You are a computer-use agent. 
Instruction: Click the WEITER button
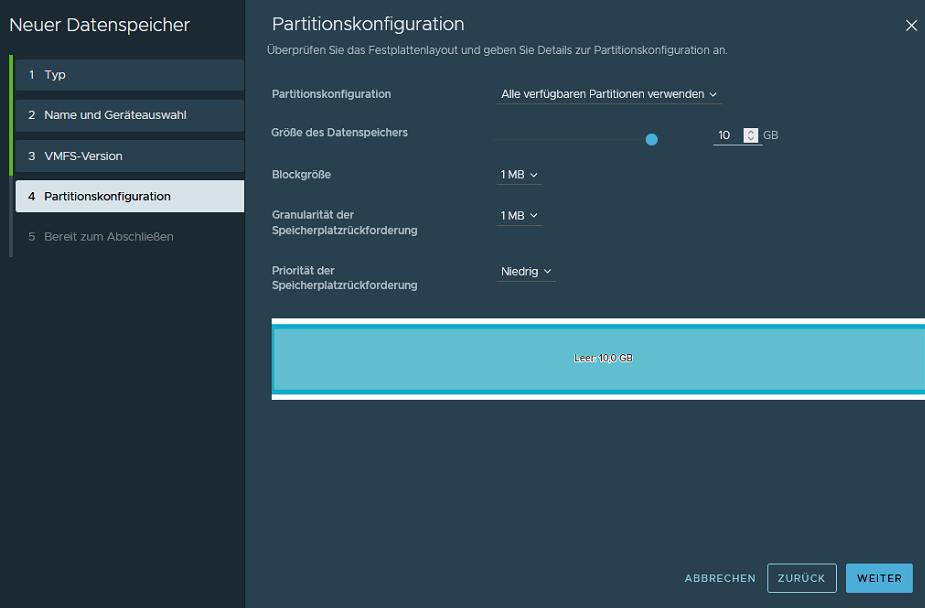pyautogui.click(x=878, y=578)
